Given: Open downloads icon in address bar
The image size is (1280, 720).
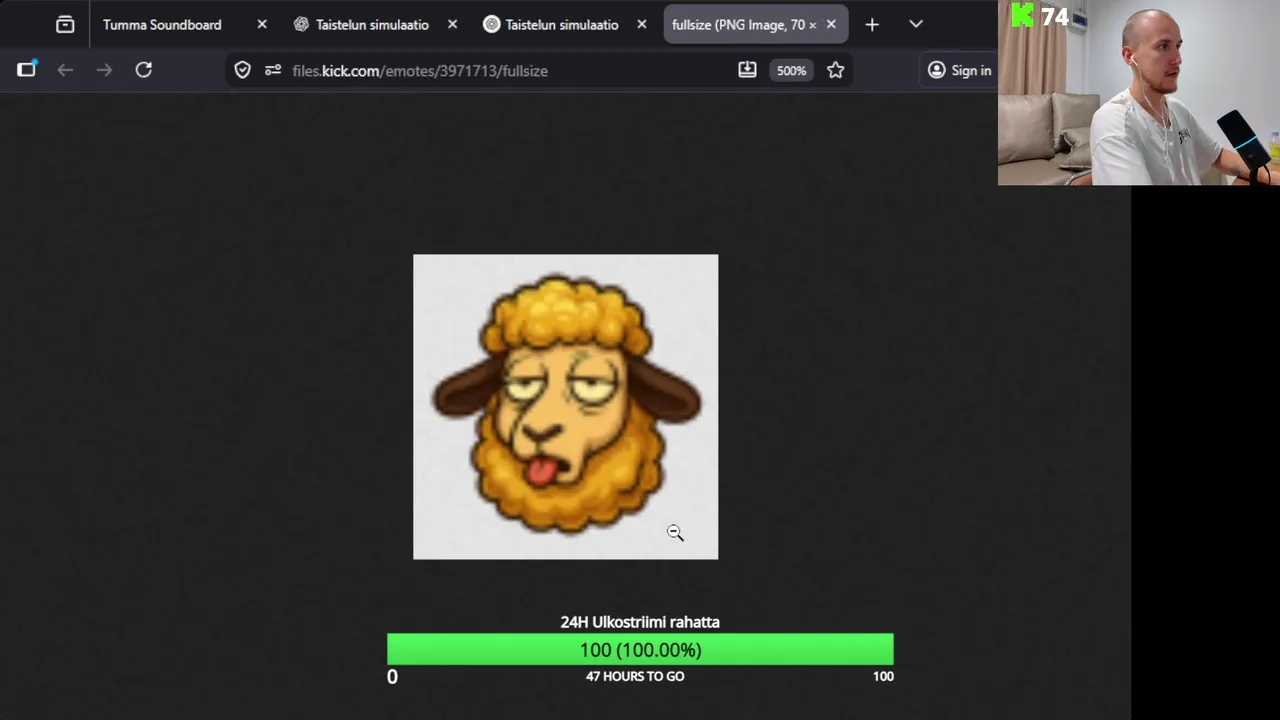Looking at the screenshot, I should click(747, 70).
